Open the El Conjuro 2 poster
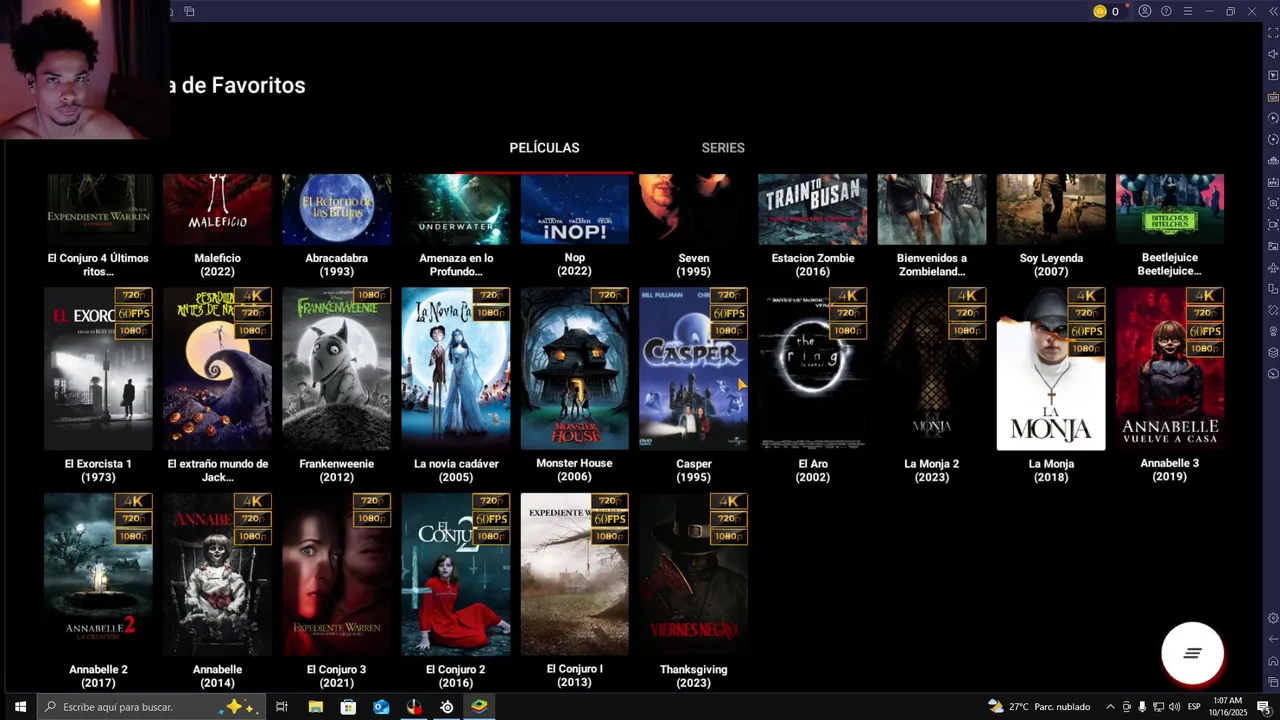Screen dimensions: 1280x720 [x=456, y=575]
